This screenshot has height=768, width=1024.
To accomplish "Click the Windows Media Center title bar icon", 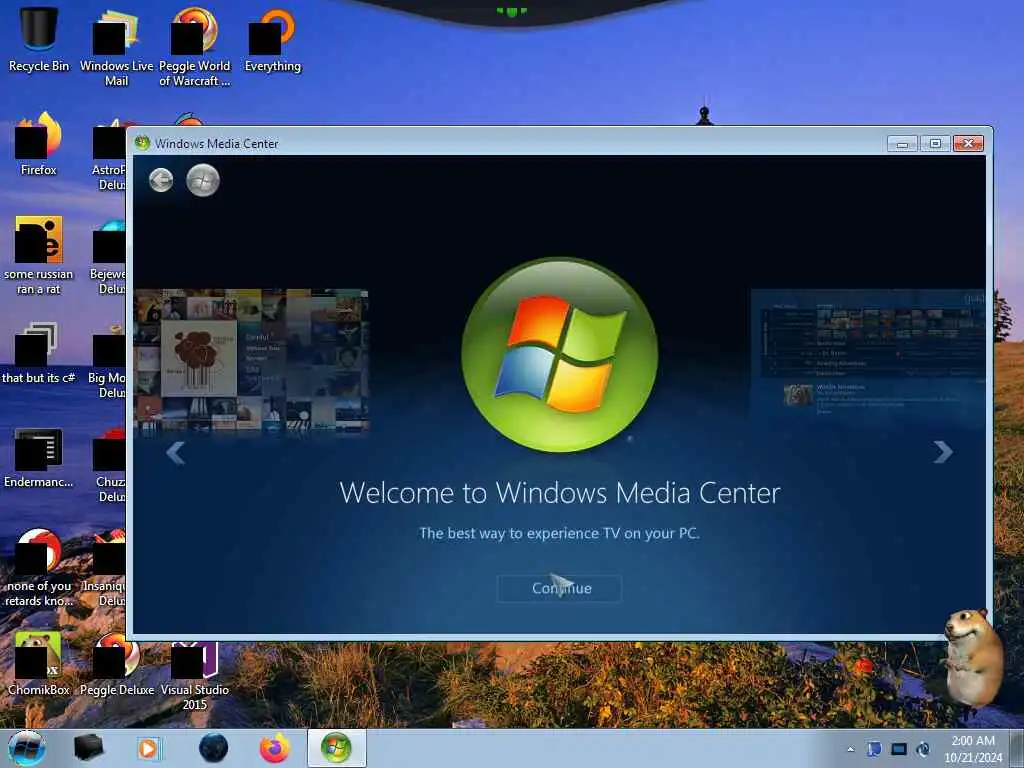I will tap(142, 143).
